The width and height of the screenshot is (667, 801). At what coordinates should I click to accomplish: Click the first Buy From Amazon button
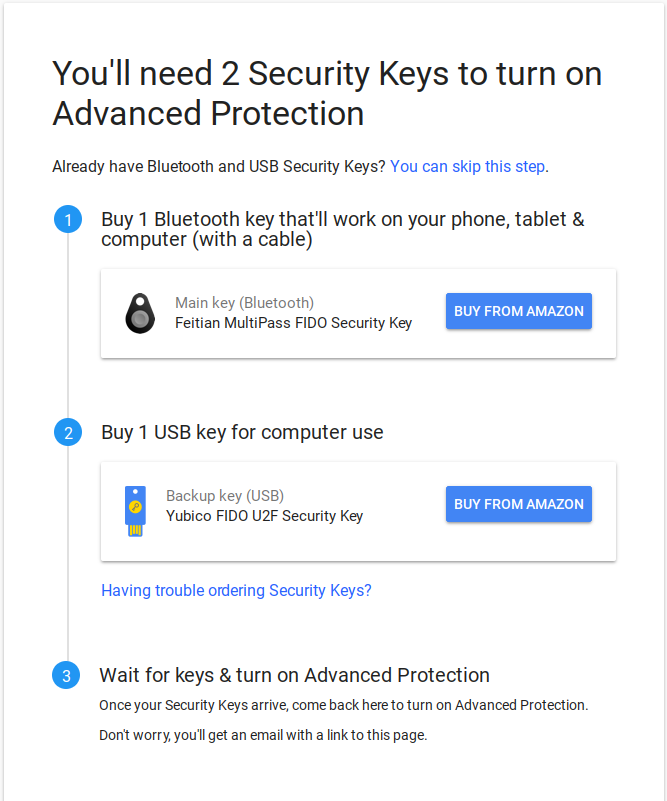(518, 311)
